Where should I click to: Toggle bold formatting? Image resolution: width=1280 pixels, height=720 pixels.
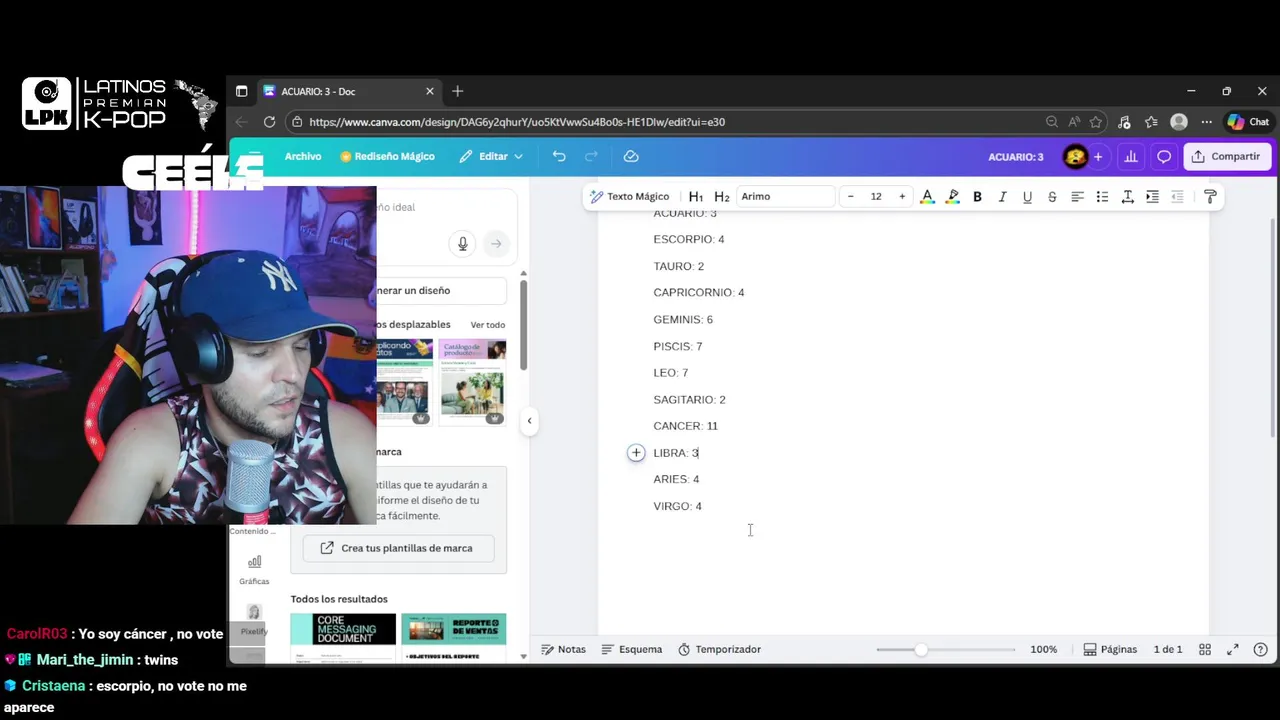977,196
